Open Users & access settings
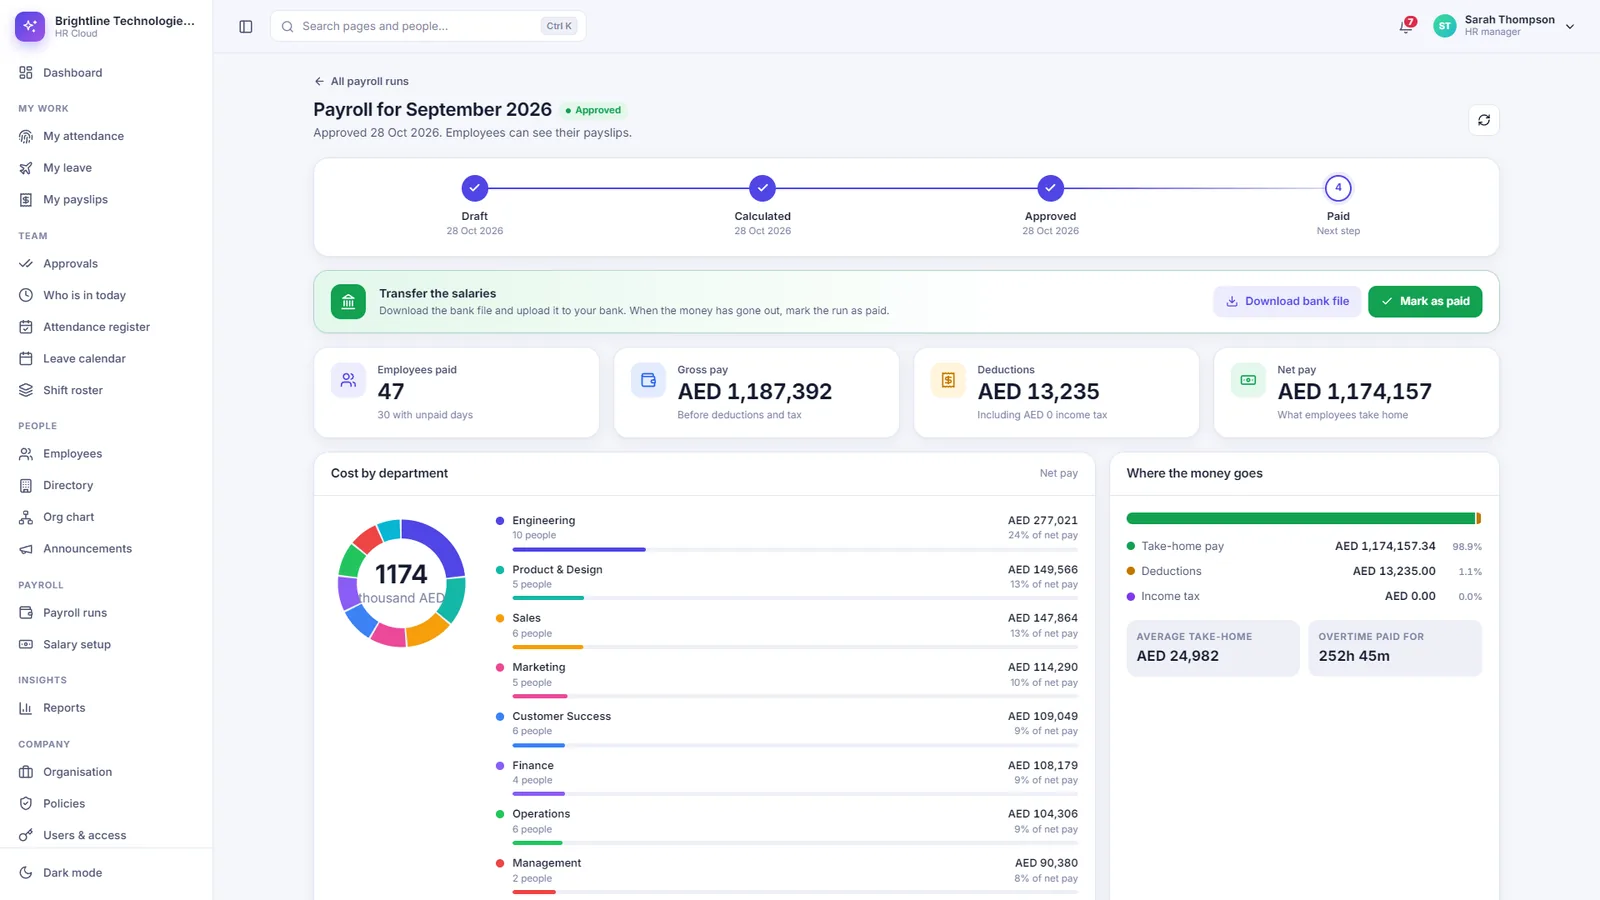This screenshot has width=1600, height=900. (x=106, y=836)
